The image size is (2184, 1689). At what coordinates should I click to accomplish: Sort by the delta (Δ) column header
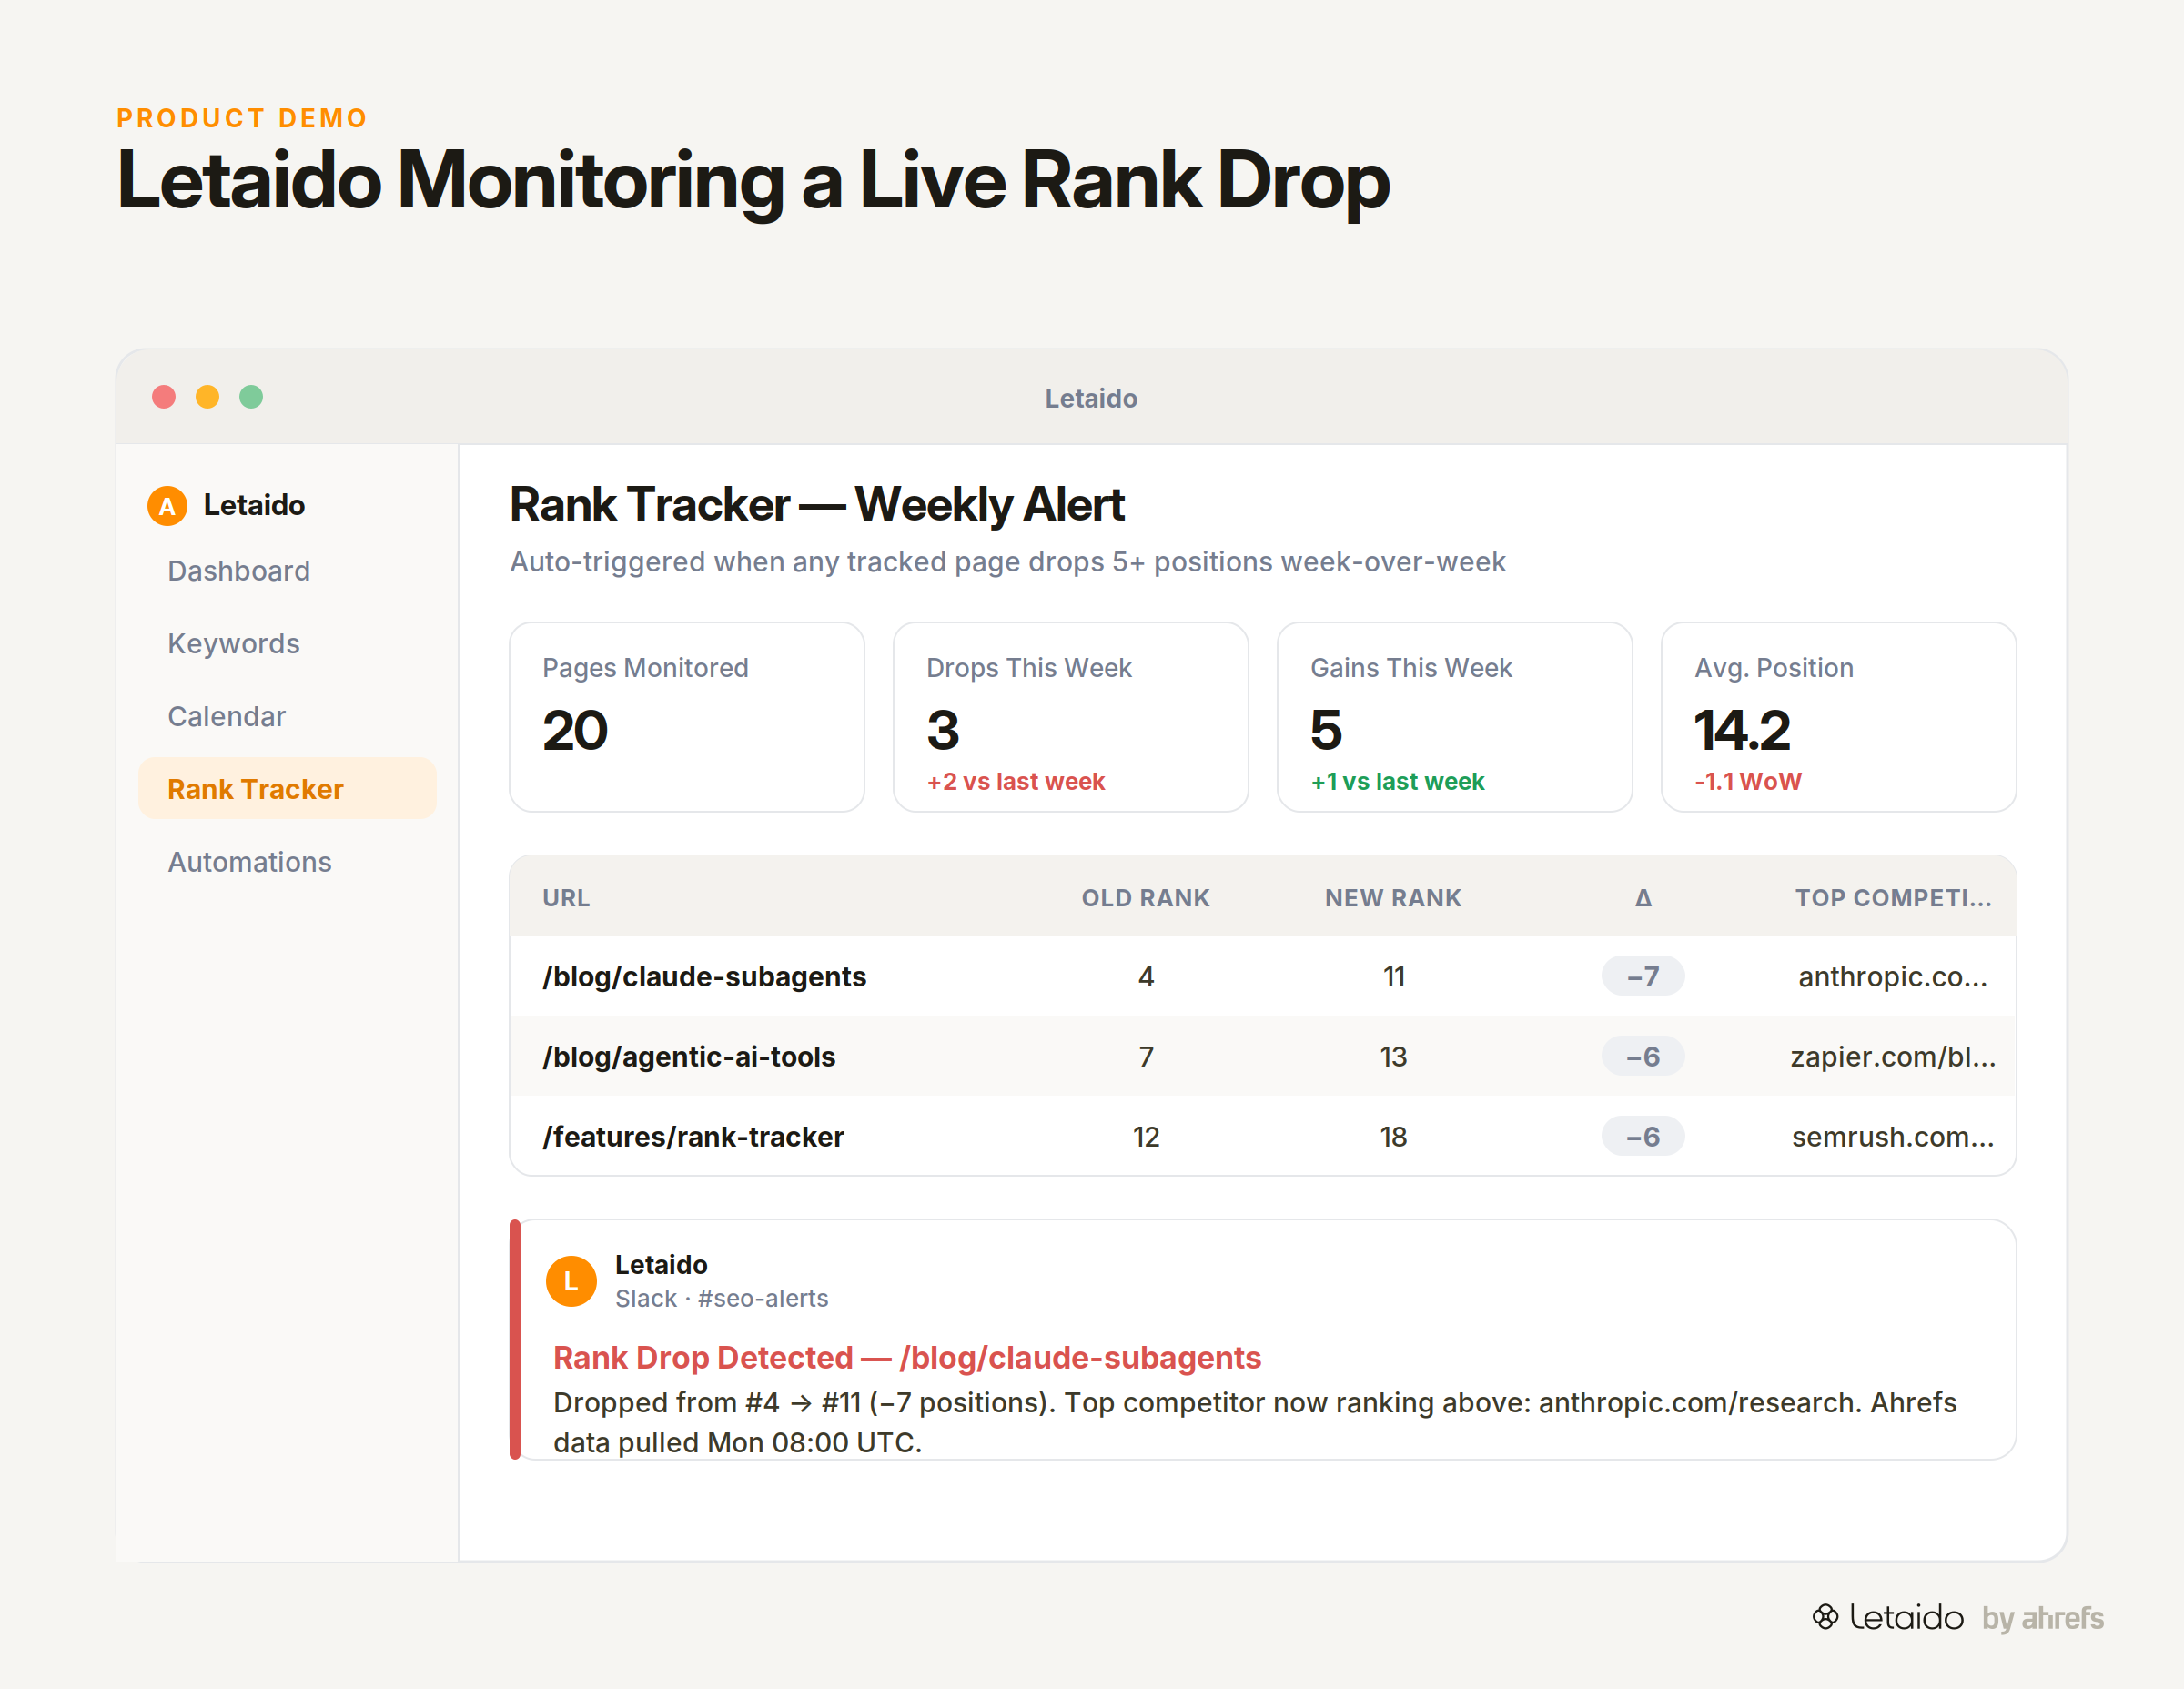point(1643,898)
